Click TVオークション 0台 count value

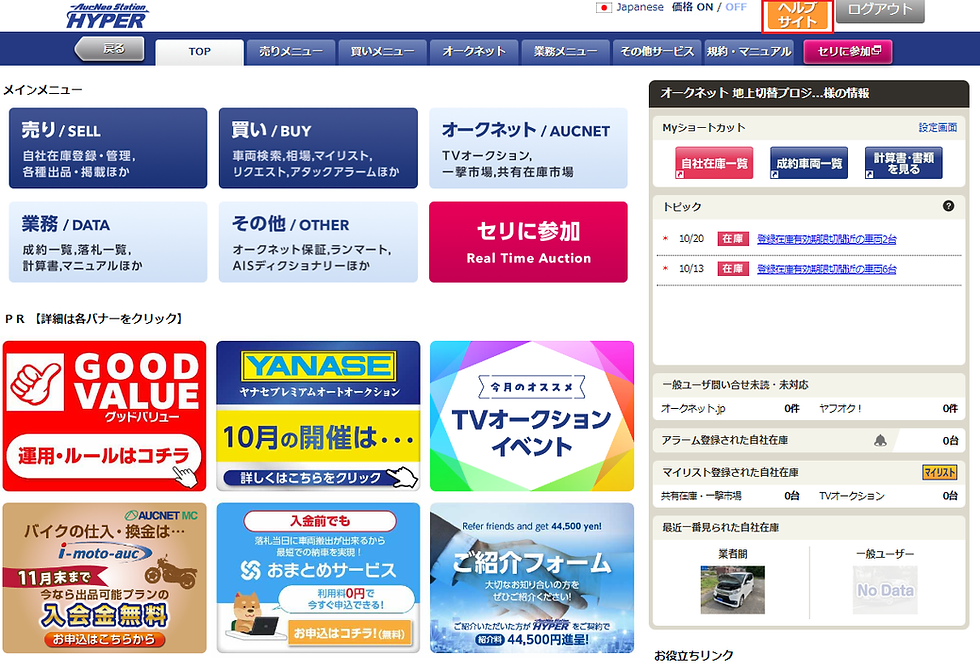click(x=950, y=496)
